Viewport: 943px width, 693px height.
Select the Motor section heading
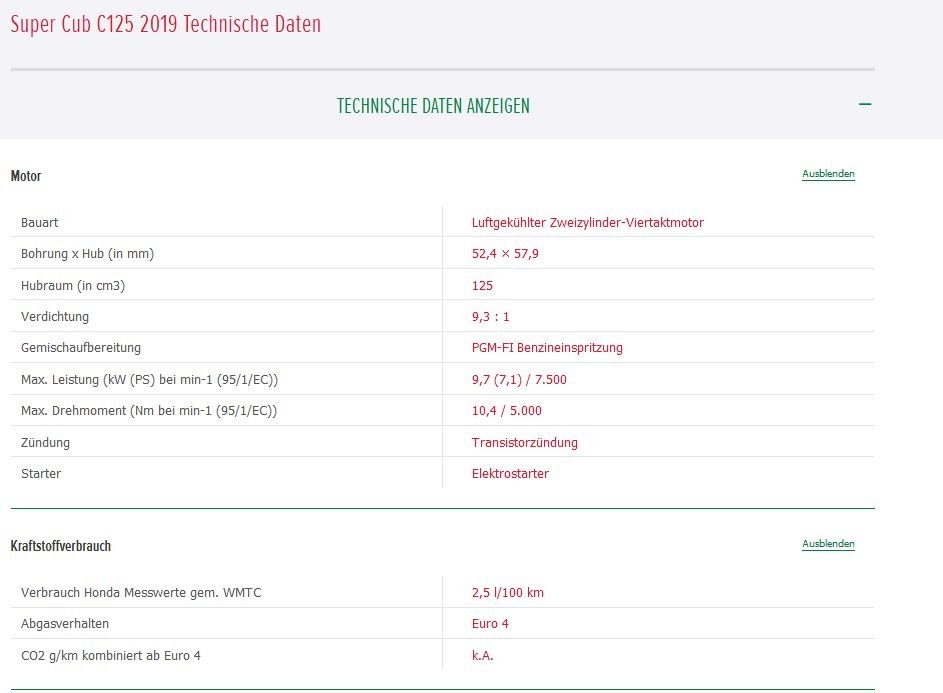[26, 176]
